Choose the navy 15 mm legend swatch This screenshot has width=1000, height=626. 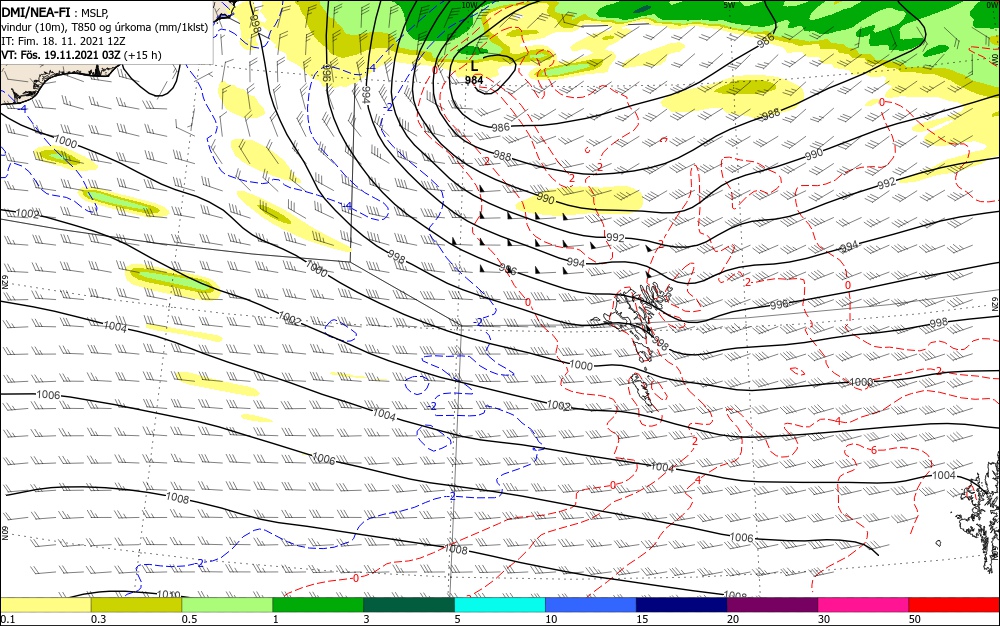coord(681,605)
